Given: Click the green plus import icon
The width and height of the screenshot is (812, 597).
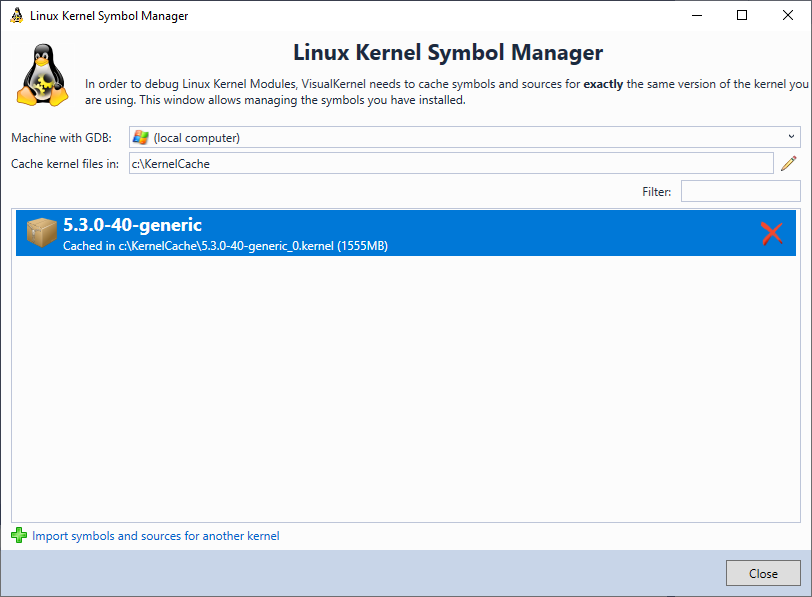Looking at the screenshot, I should pyautogui.click(x=19, y=535).
